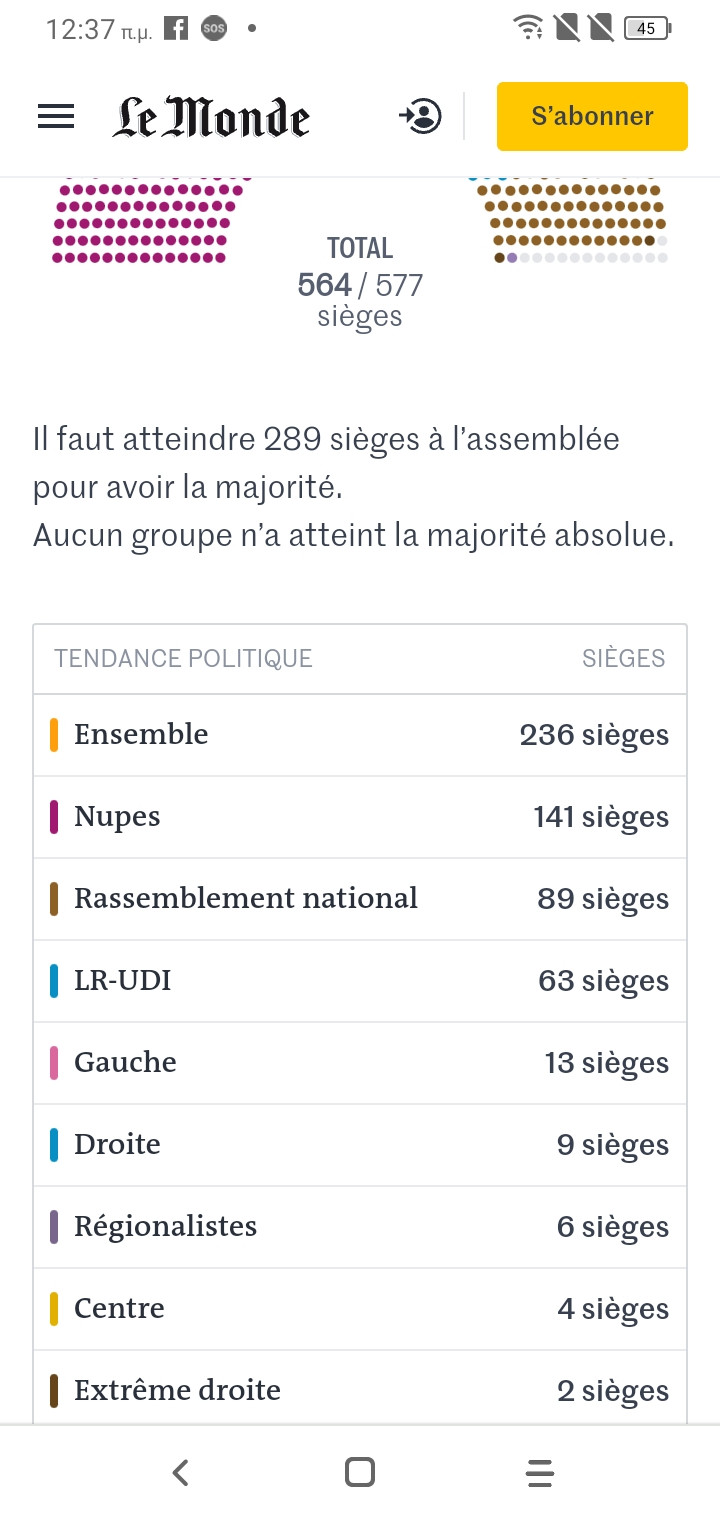720x1520 pixels.
Task: Select the Ensemble row in the table
Action: [360, 735]
